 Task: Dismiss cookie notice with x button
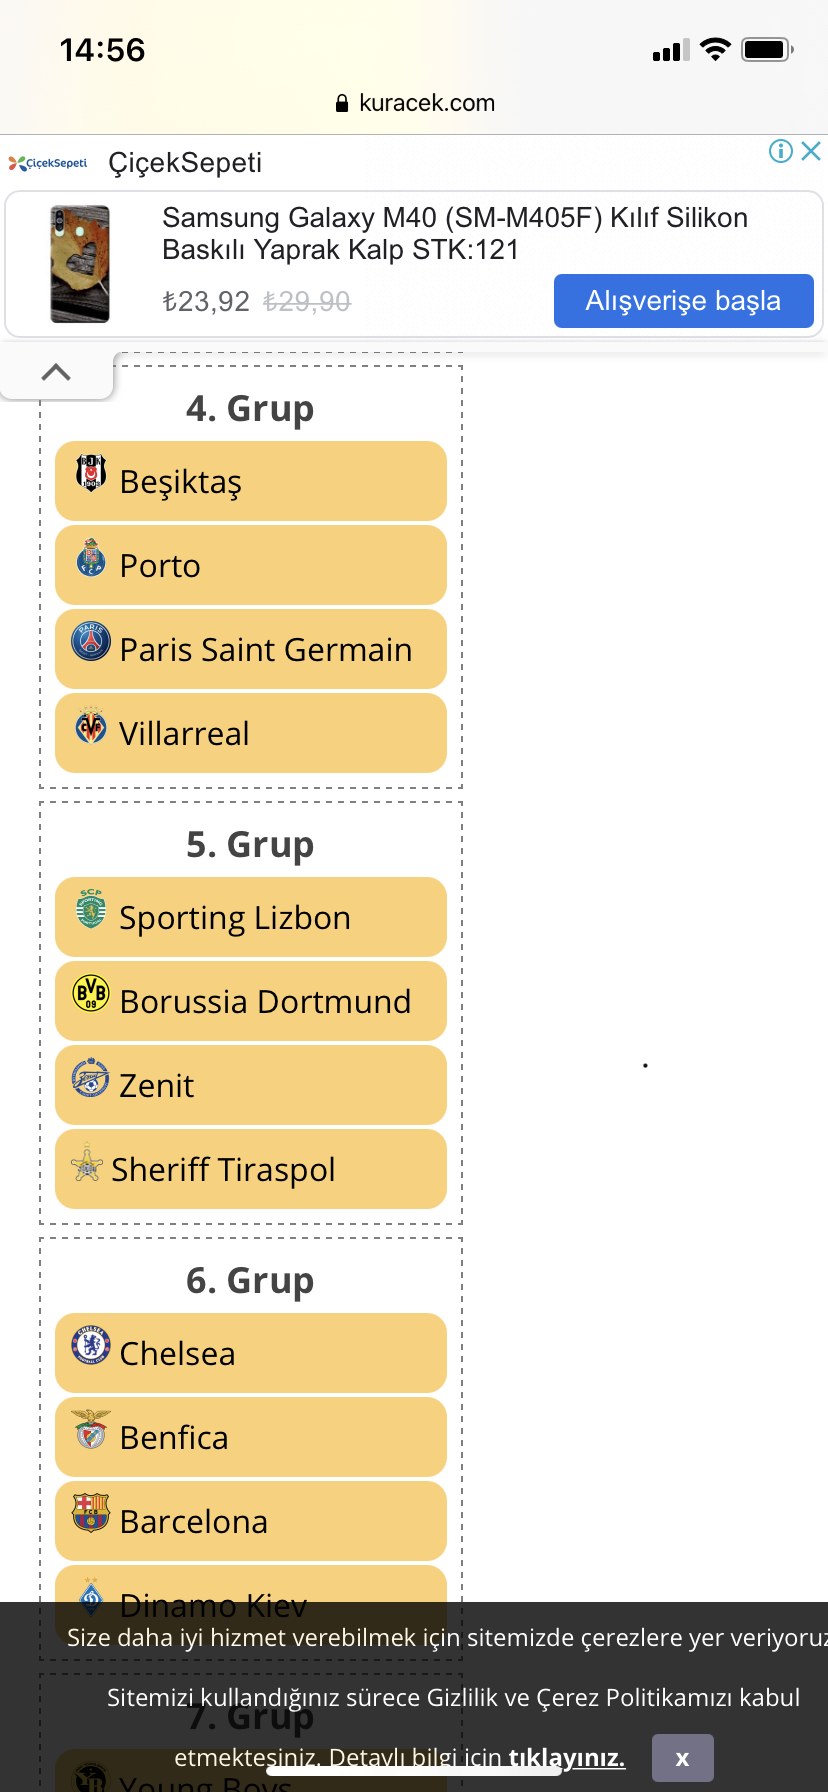tap(682, 1758)
